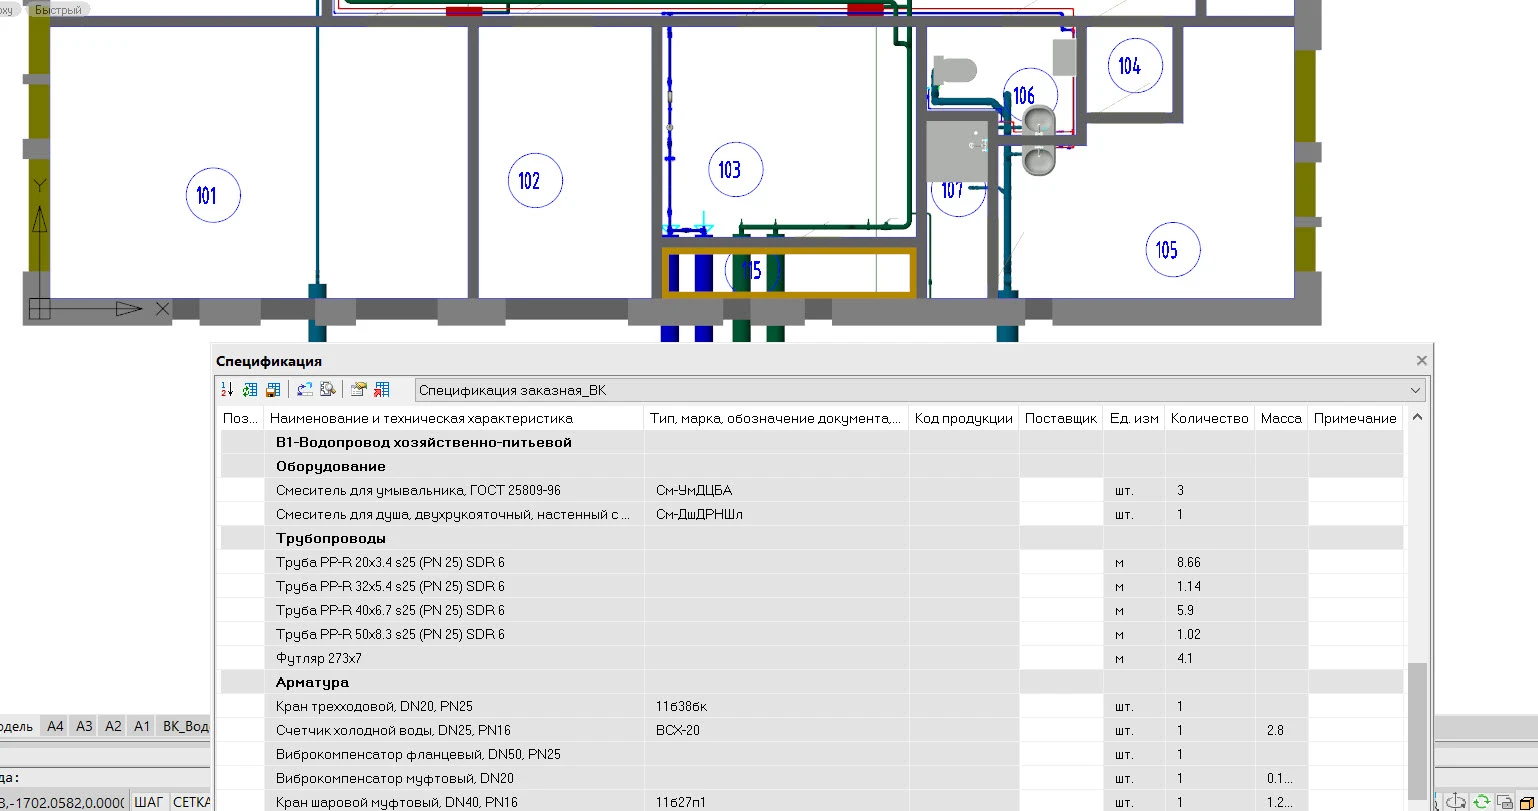Toggle the ШАГ snap mode
This screenshot has height=811, width=1538.
(x=148, y=802)
